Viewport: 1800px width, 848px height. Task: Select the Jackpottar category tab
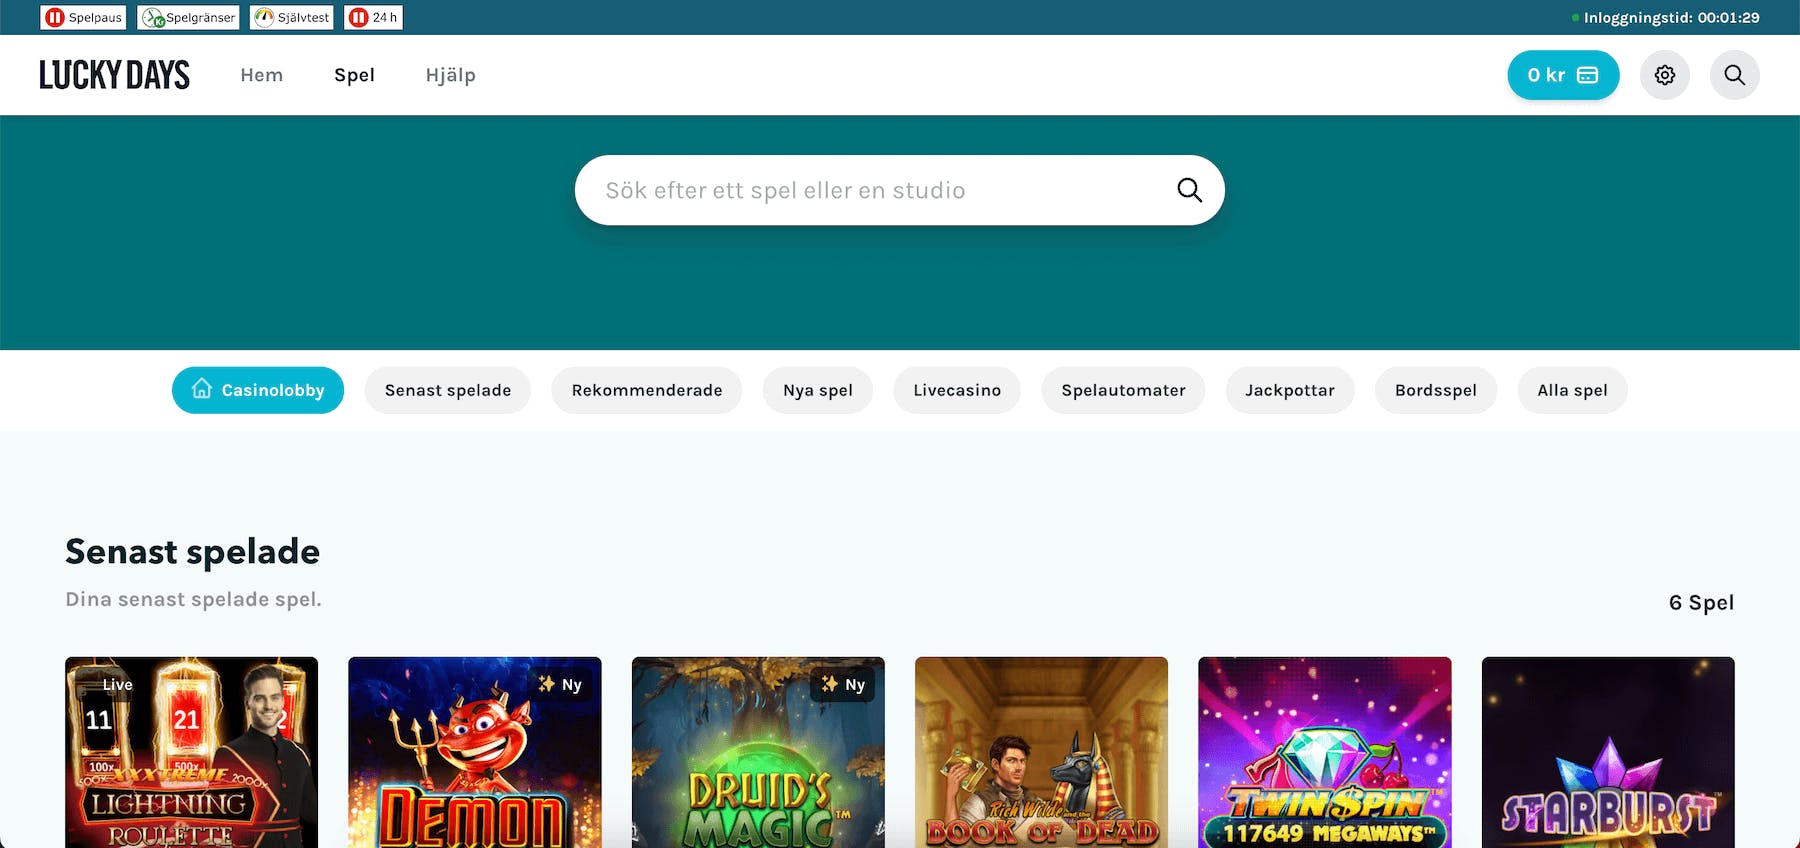pos(1290,390)
